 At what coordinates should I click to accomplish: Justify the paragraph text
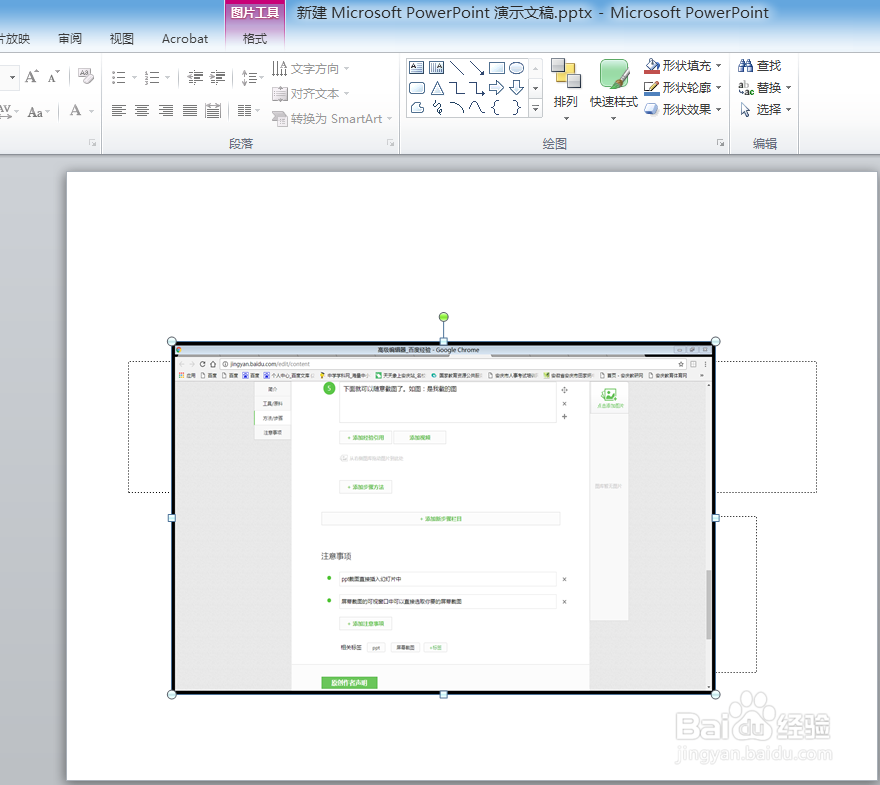click(190, 111)
